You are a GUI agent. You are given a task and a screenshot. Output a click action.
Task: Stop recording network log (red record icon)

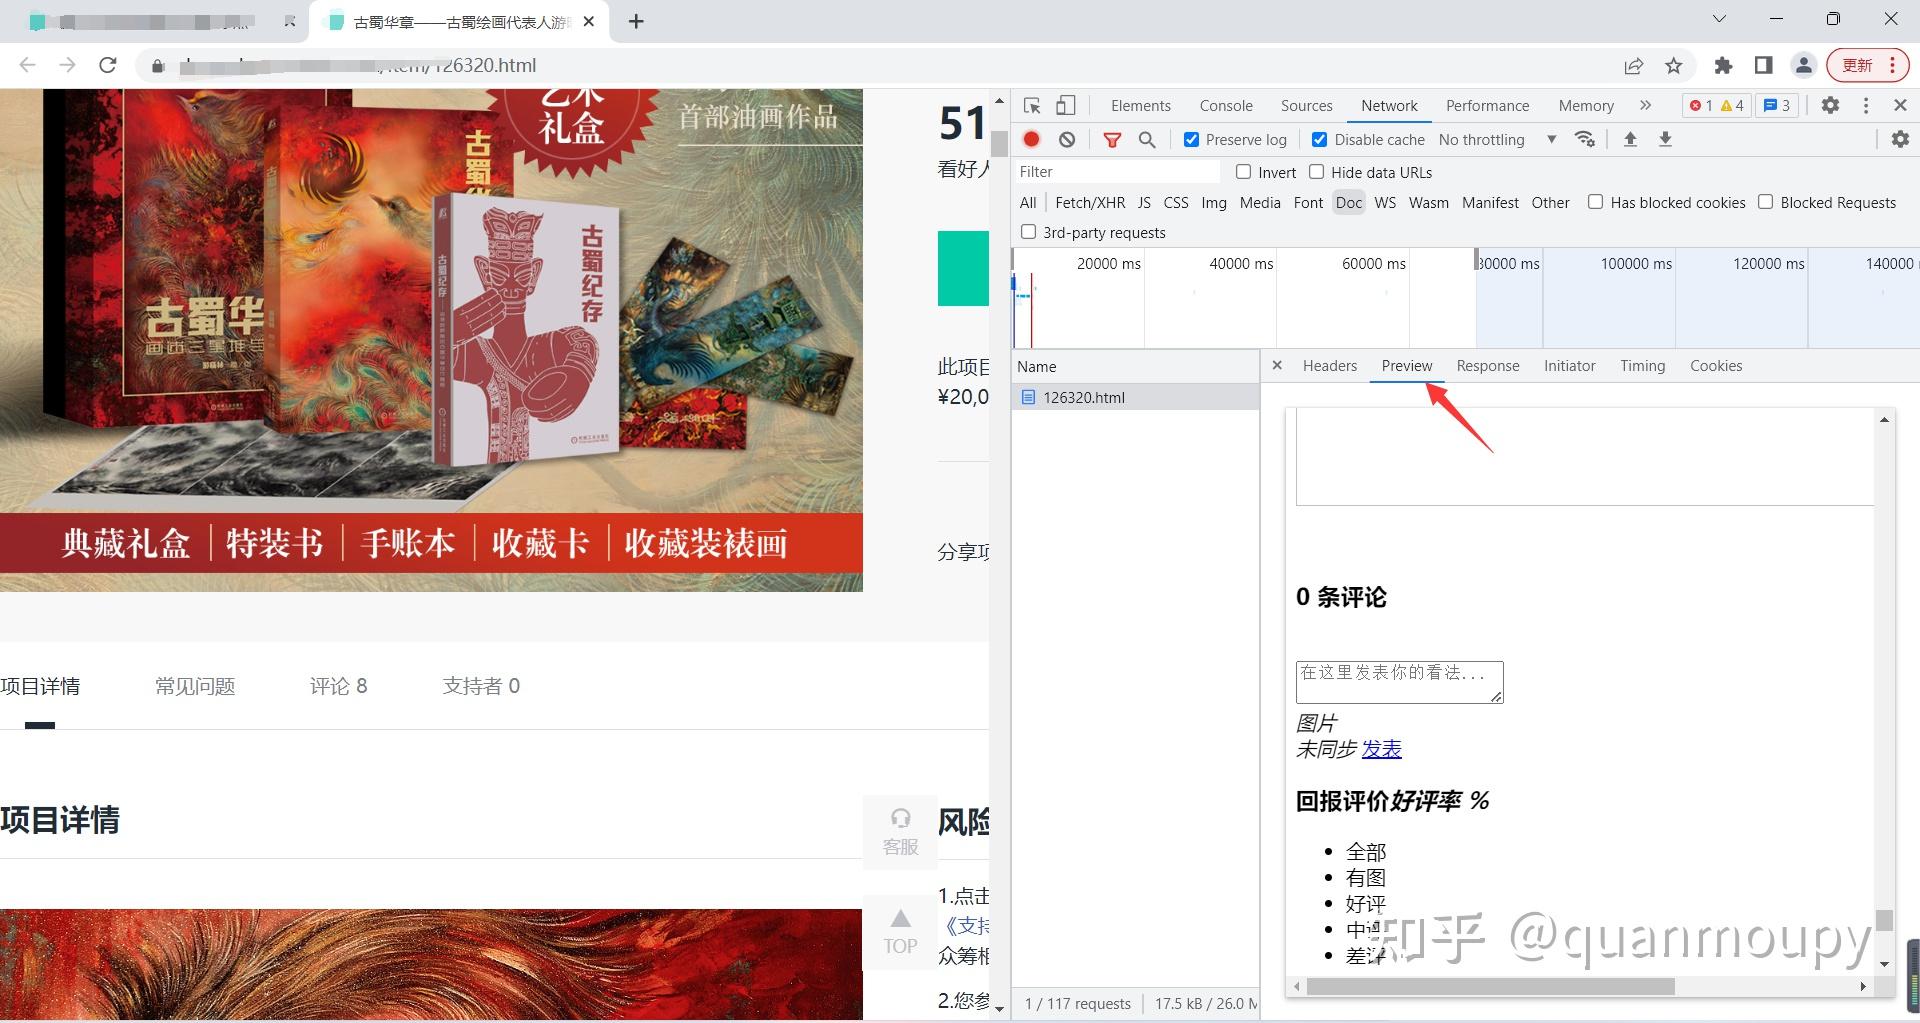coord(1031,139)
